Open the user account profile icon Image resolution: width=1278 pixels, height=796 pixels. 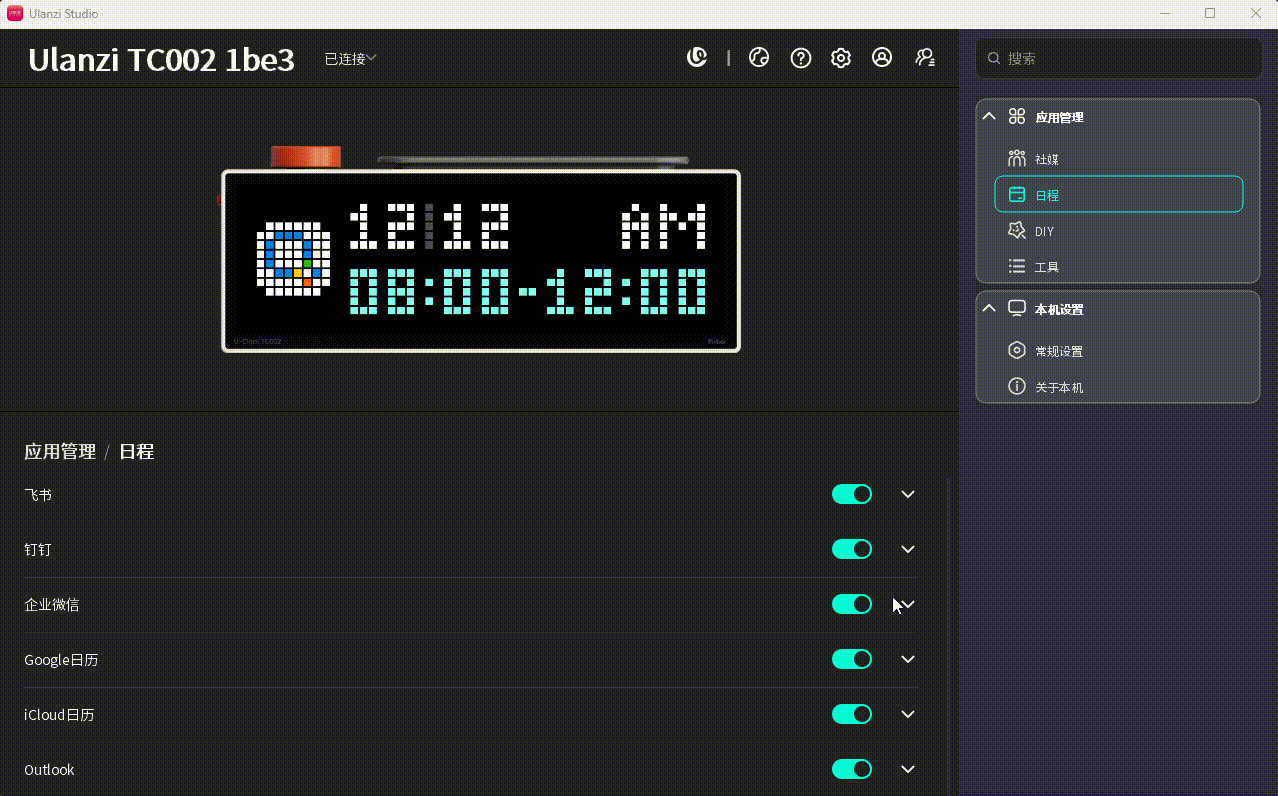882,58
